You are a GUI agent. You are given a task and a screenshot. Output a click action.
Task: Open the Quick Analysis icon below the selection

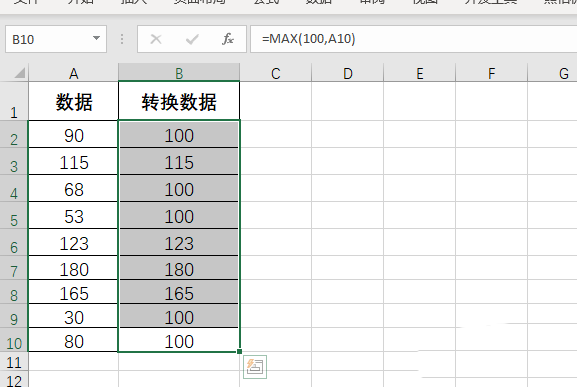coord(255,367)
